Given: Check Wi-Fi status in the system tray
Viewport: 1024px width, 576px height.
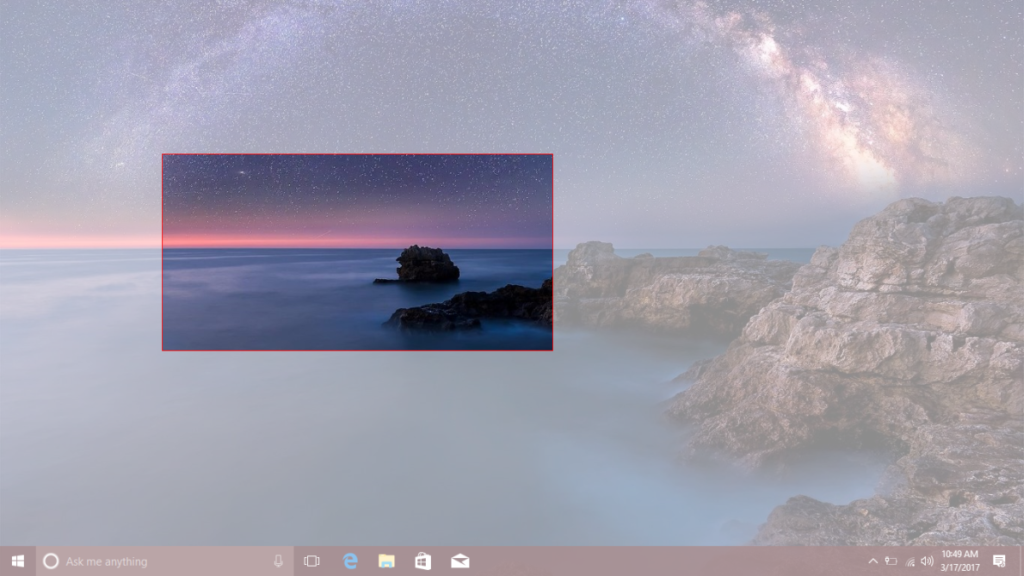Looking at the screenshot, I should pos(910,562).
